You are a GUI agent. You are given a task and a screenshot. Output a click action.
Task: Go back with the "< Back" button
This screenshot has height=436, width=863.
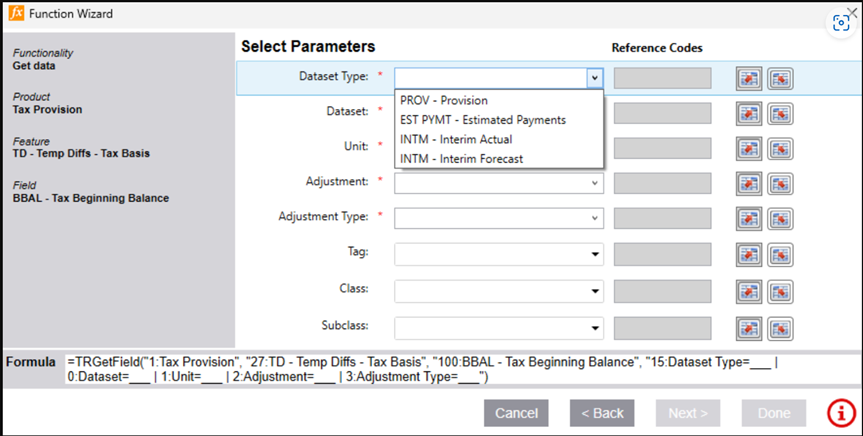pos(602,413)
